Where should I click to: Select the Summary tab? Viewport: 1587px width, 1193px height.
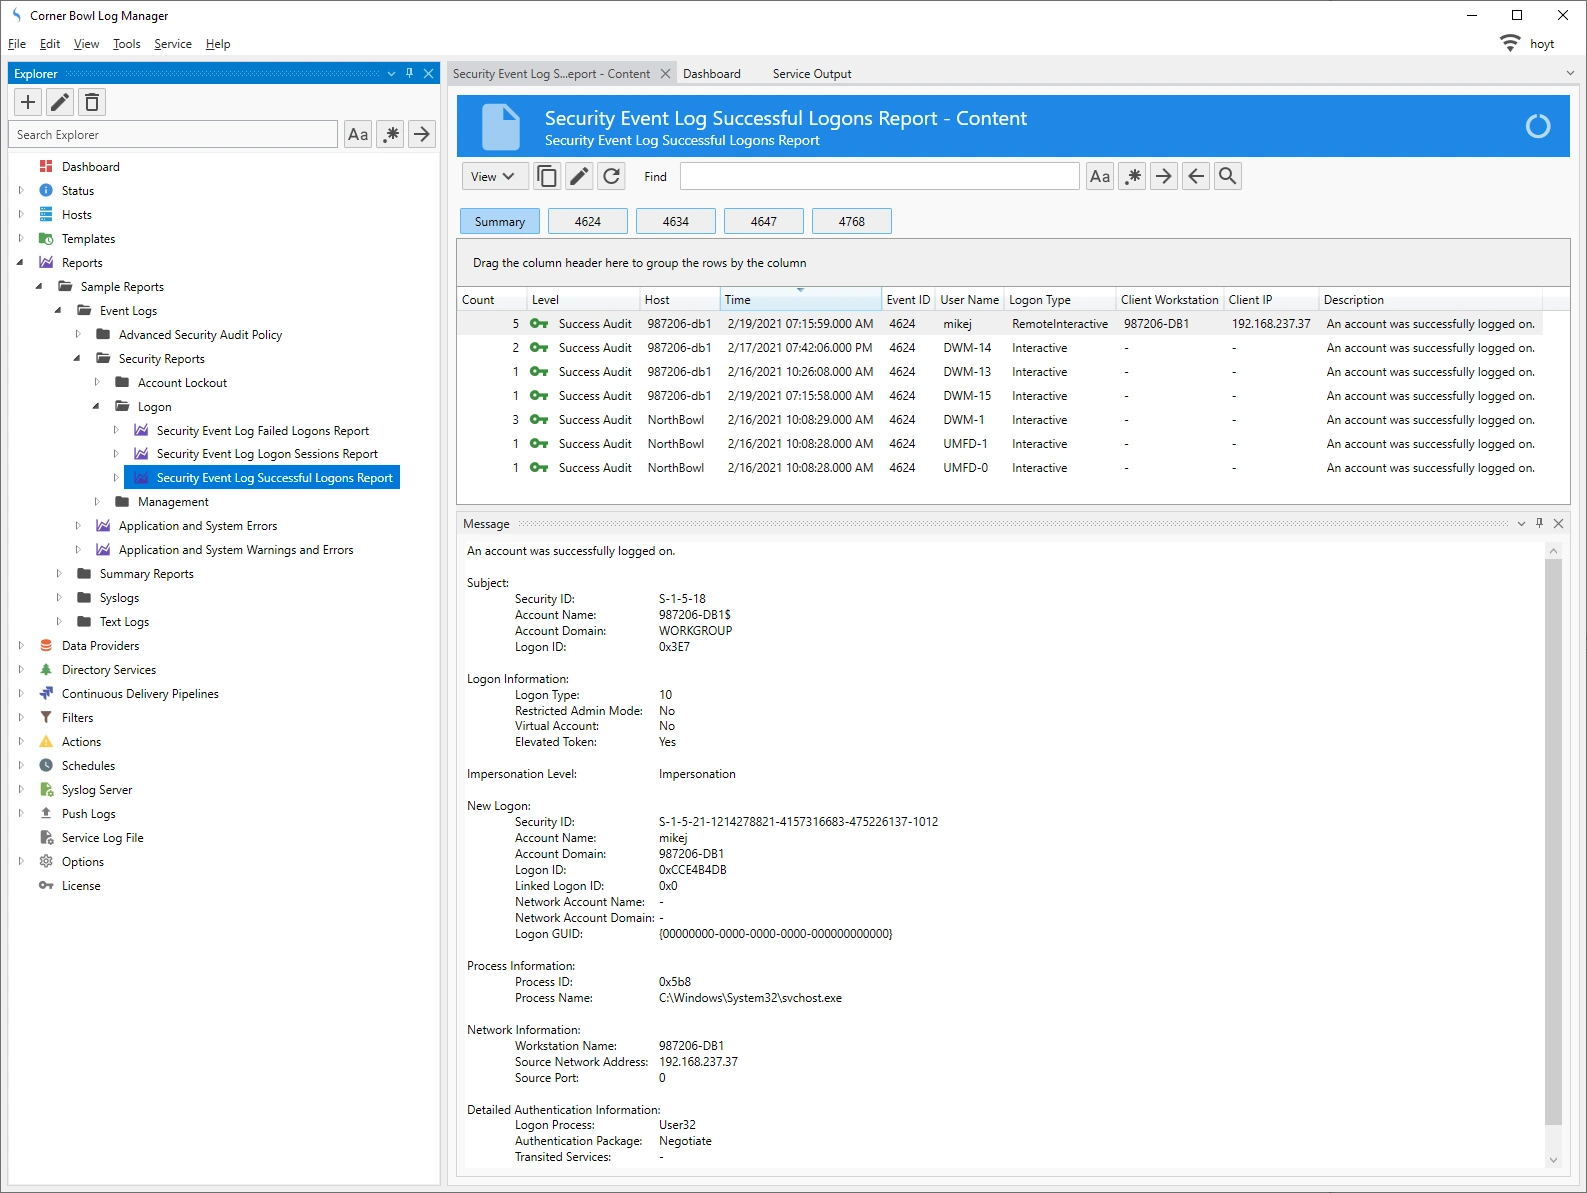click(x=500, y=221)
